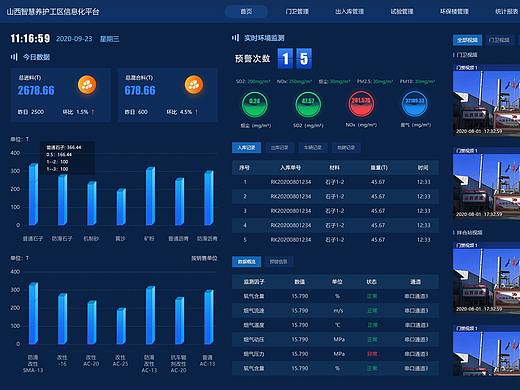Switch to 出入库管理 in top navigation
The width and height of the screenshot is (520, 390).
coord(349,12)
